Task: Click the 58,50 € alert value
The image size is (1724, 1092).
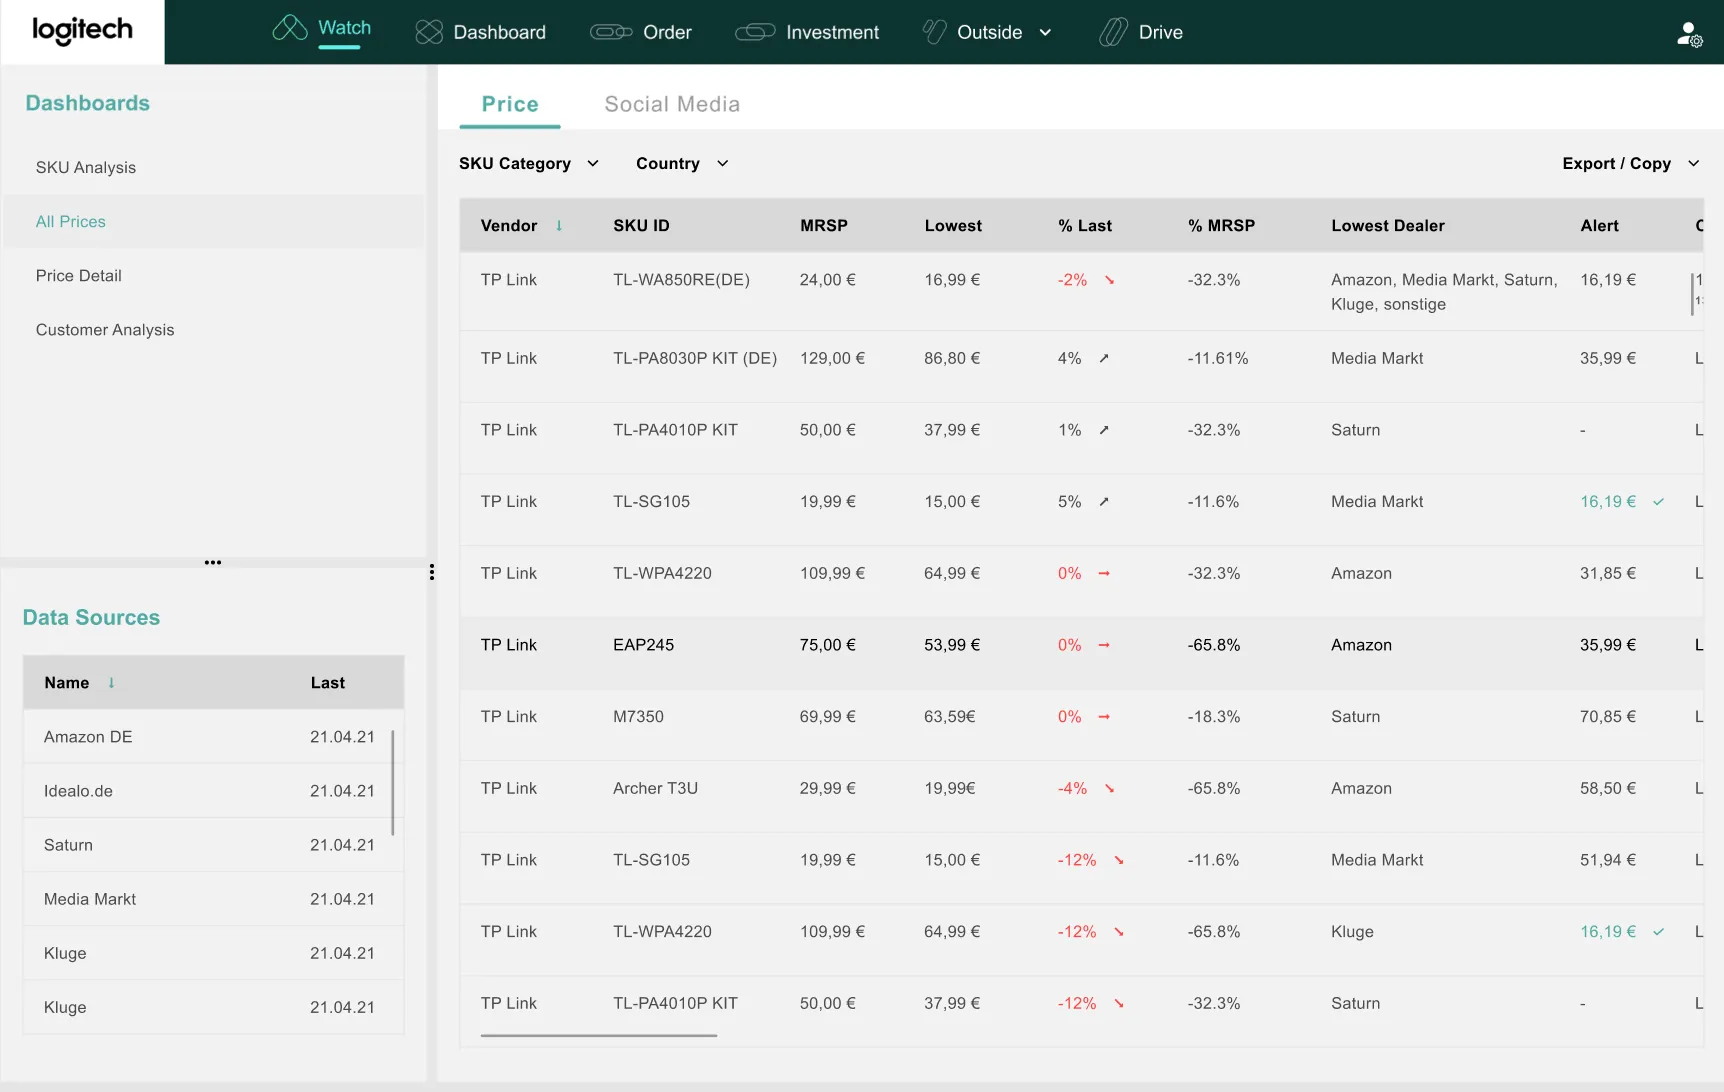Action: [x=1608, y=788]
